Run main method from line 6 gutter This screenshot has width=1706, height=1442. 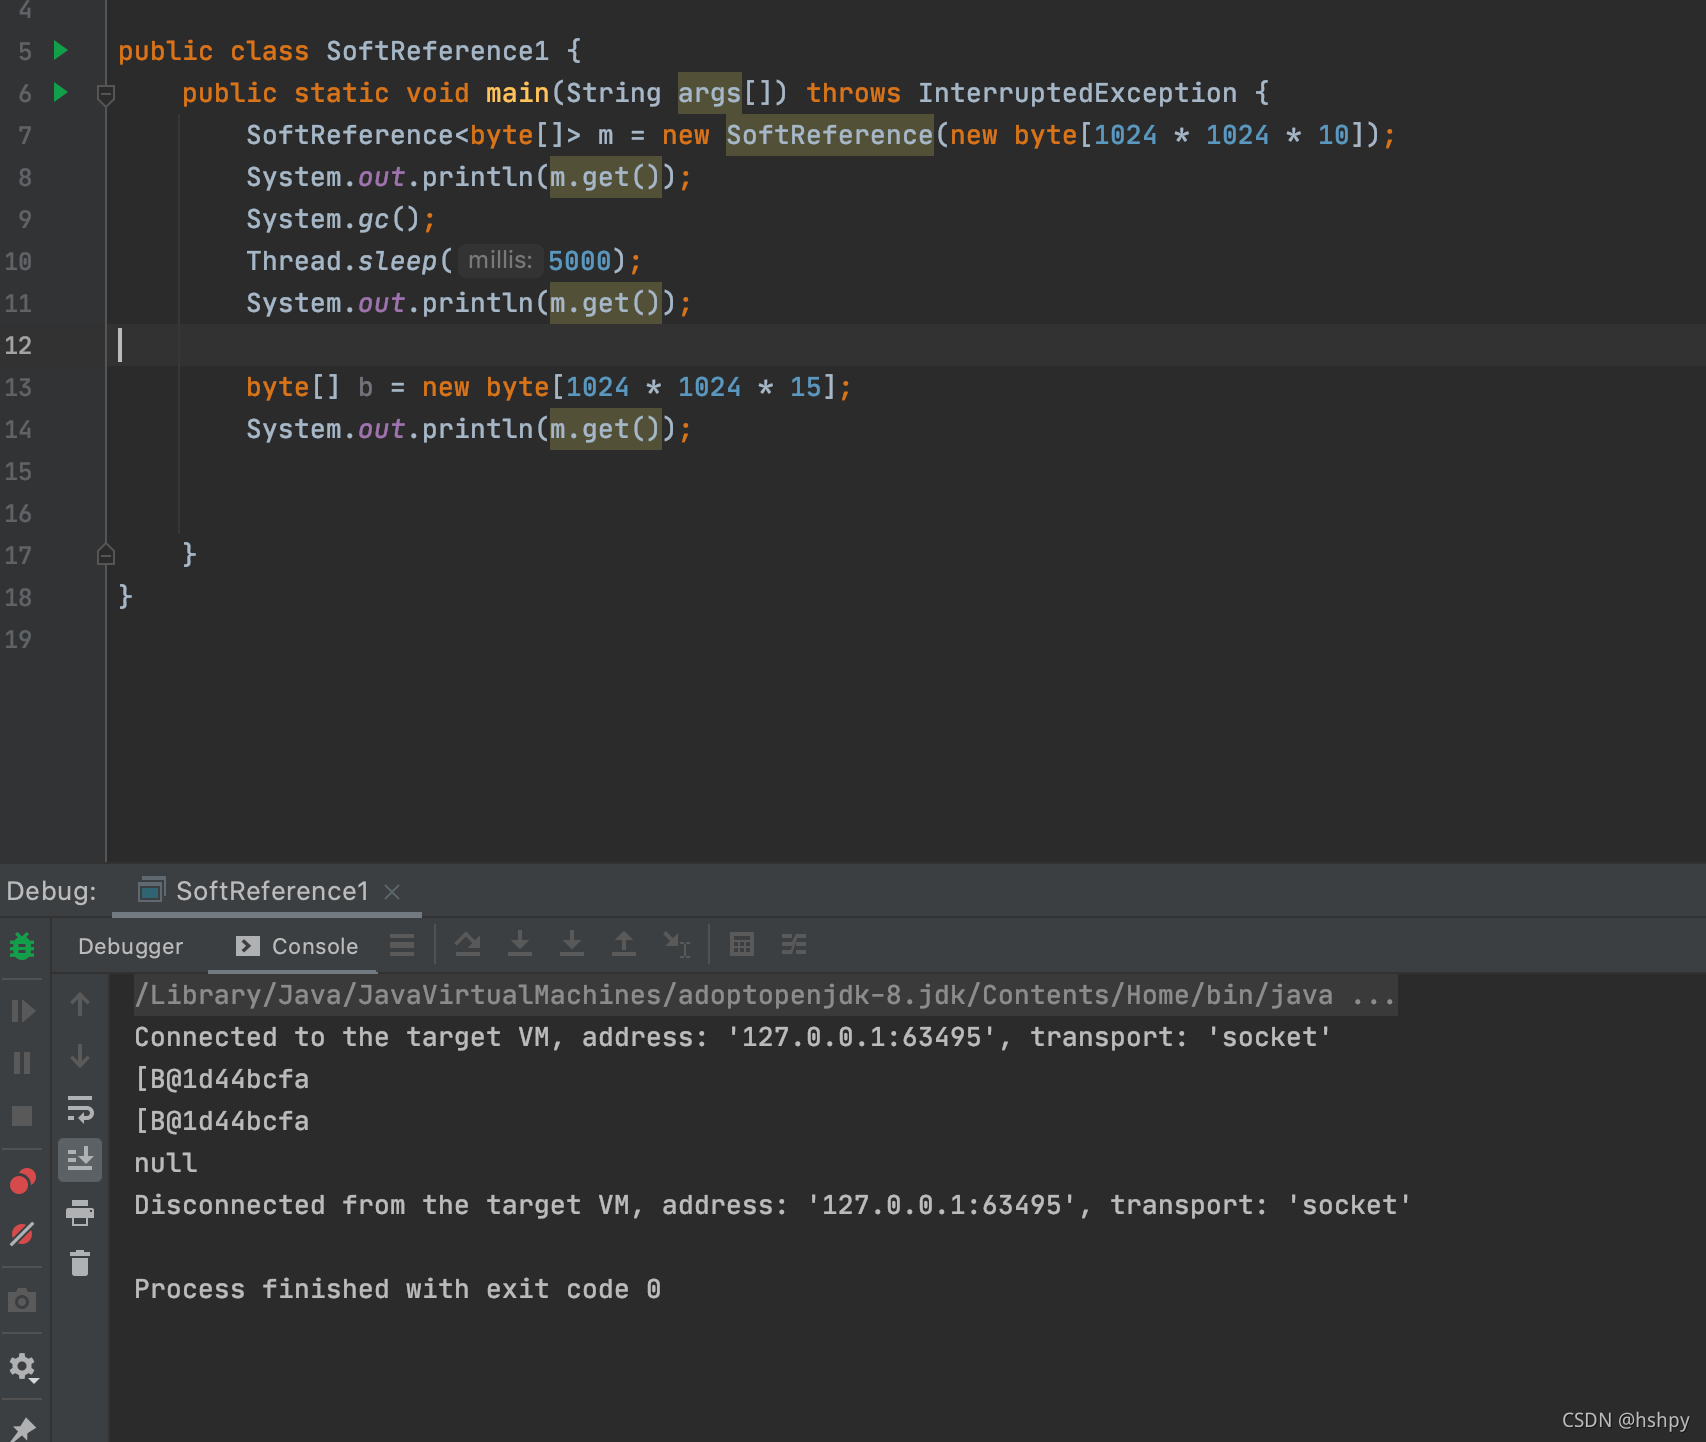[x=60, y=92]
